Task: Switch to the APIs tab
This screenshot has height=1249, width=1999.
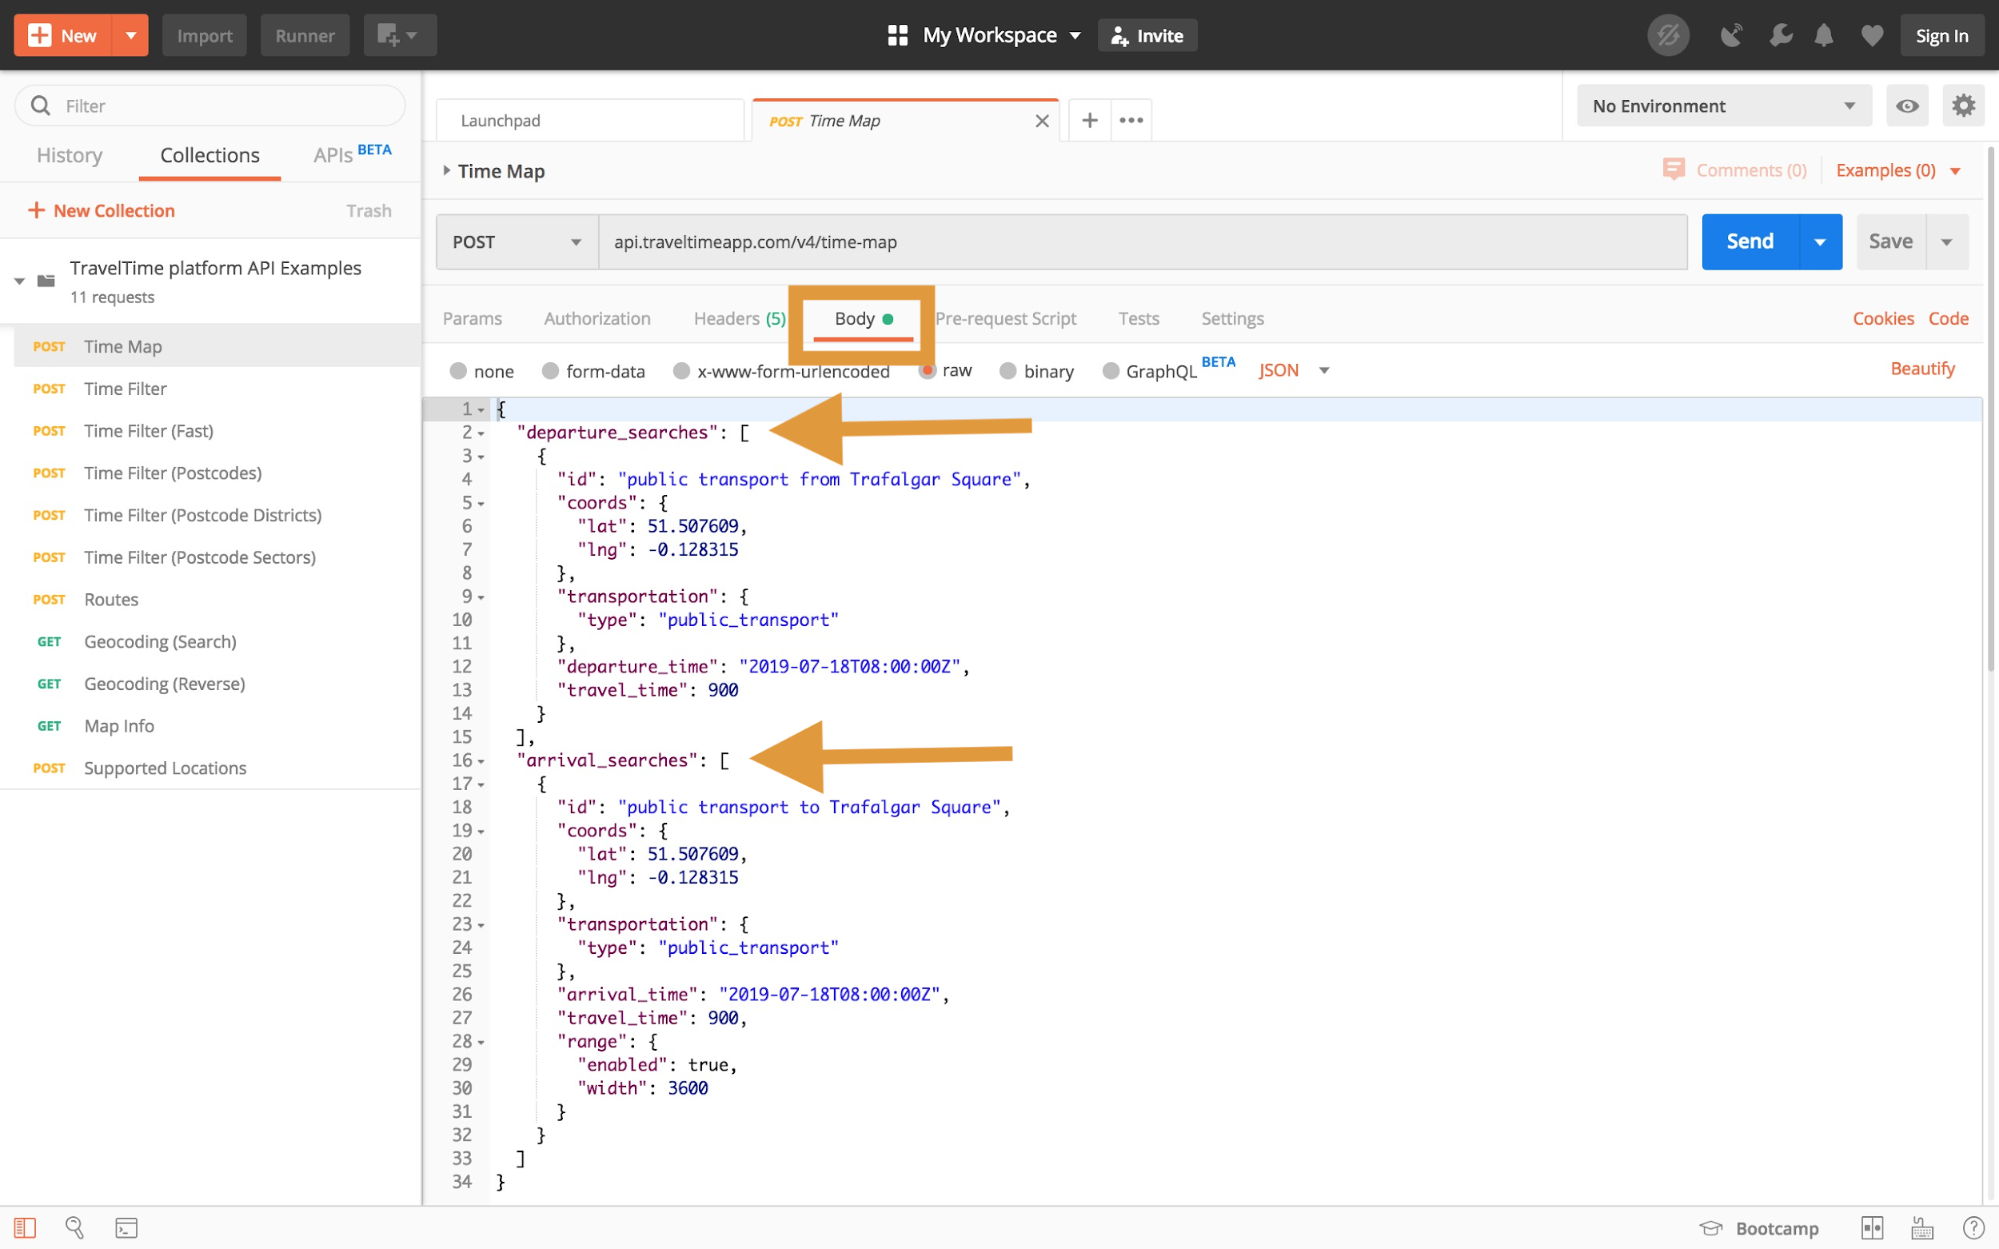Action: [352, 154]
